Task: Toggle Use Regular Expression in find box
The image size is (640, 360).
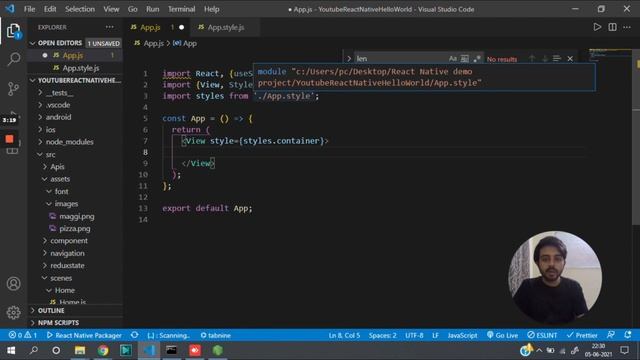Action: click(476, 59)
